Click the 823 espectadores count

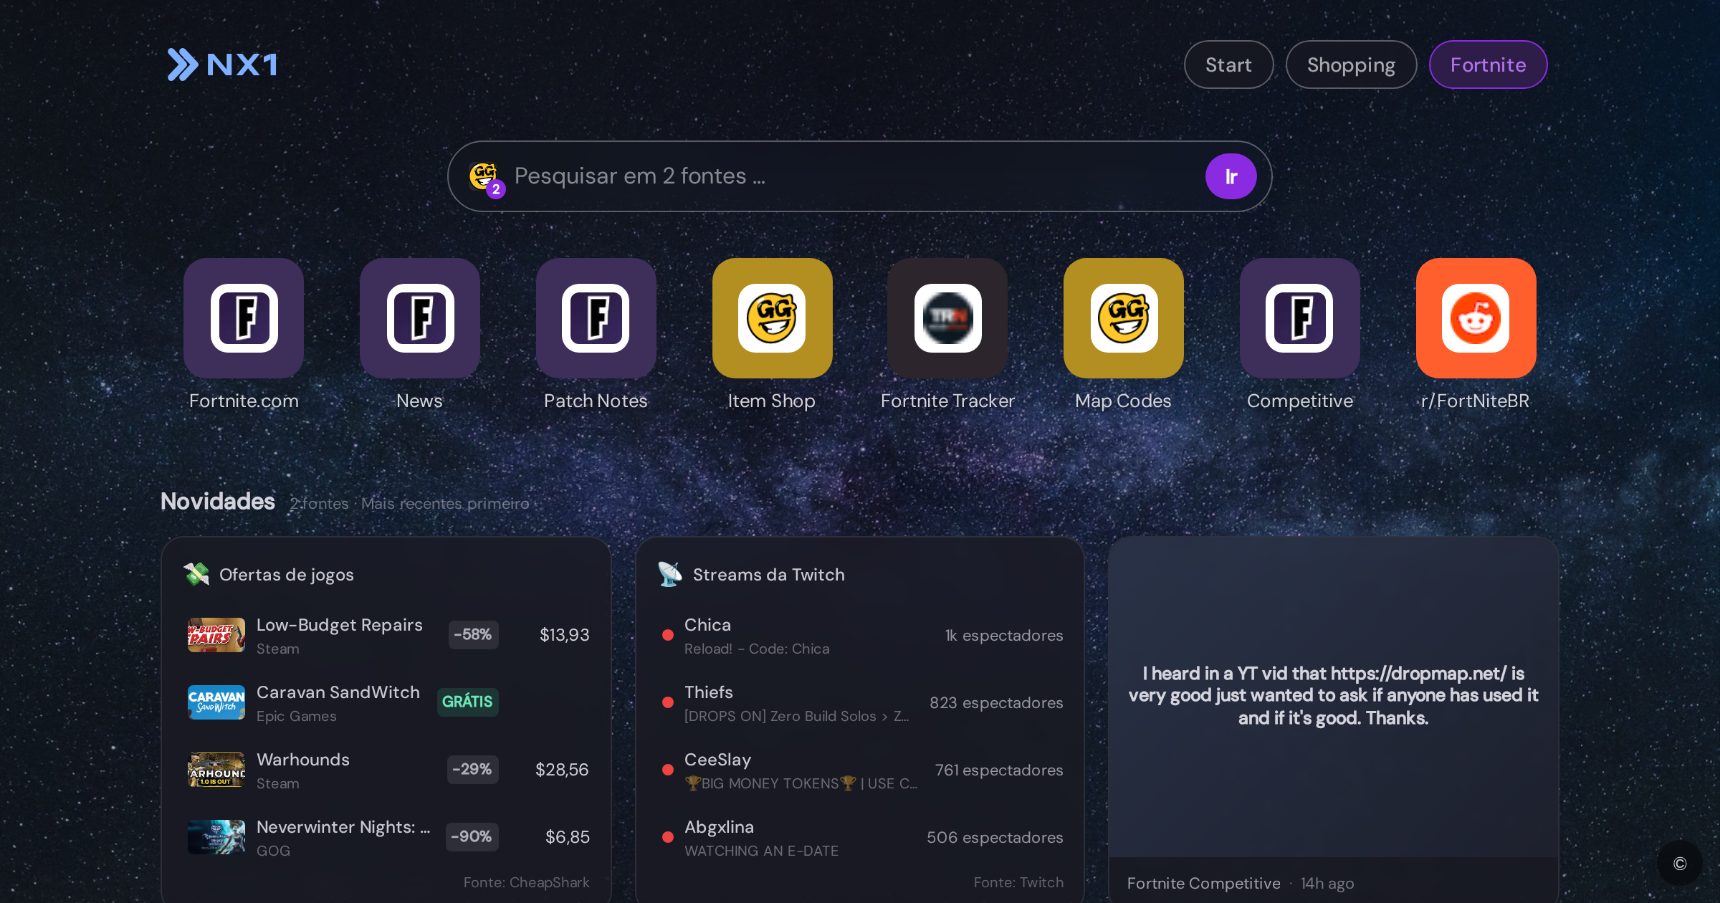(996, 703)
